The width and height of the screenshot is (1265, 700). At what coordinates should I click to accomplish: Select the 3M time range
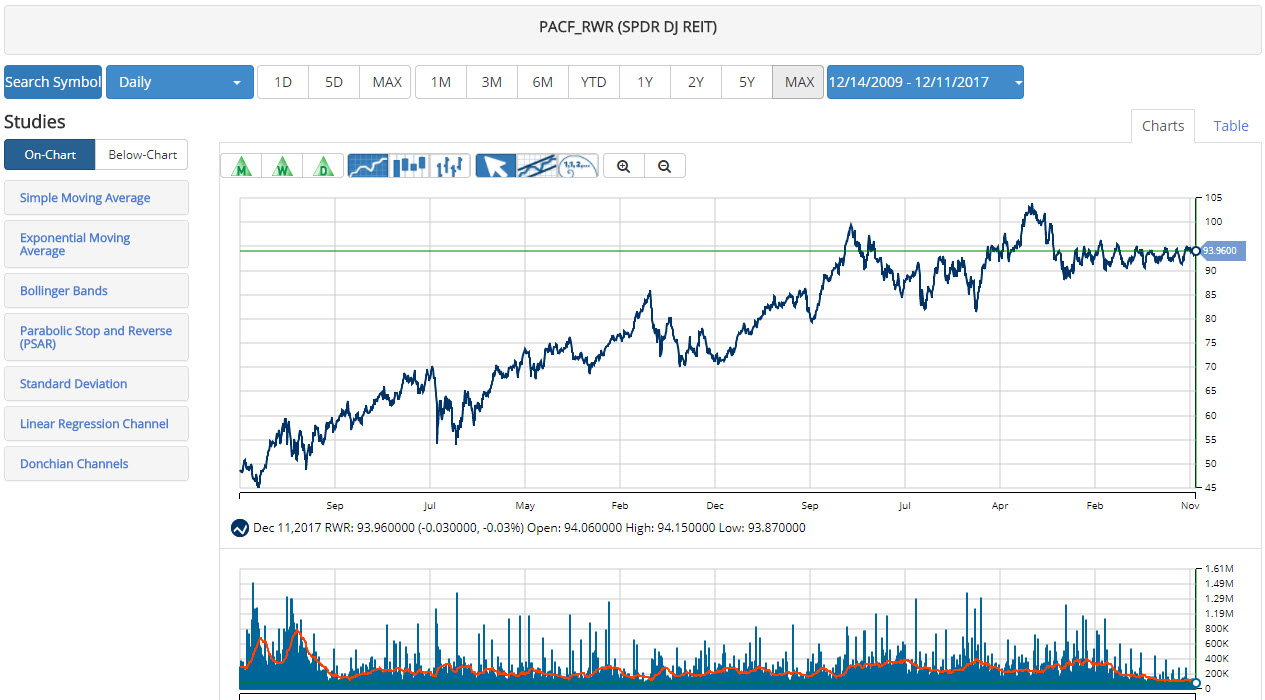(492, 82)
